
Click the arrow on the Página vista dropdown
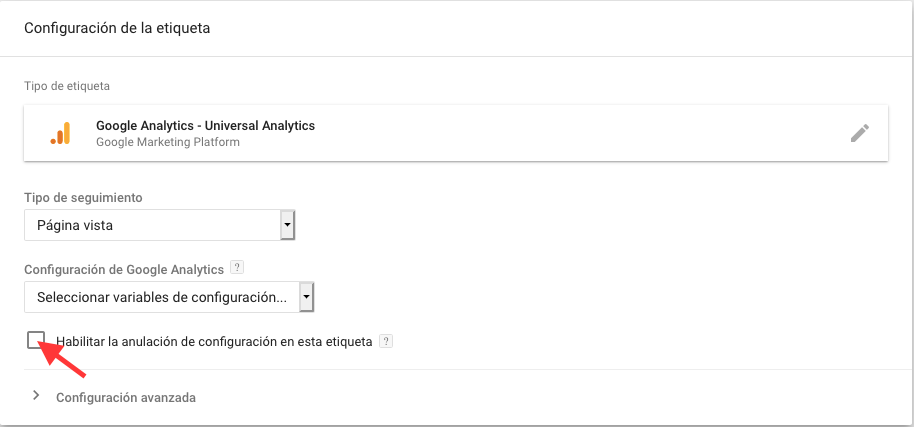[x=287, y=225]
